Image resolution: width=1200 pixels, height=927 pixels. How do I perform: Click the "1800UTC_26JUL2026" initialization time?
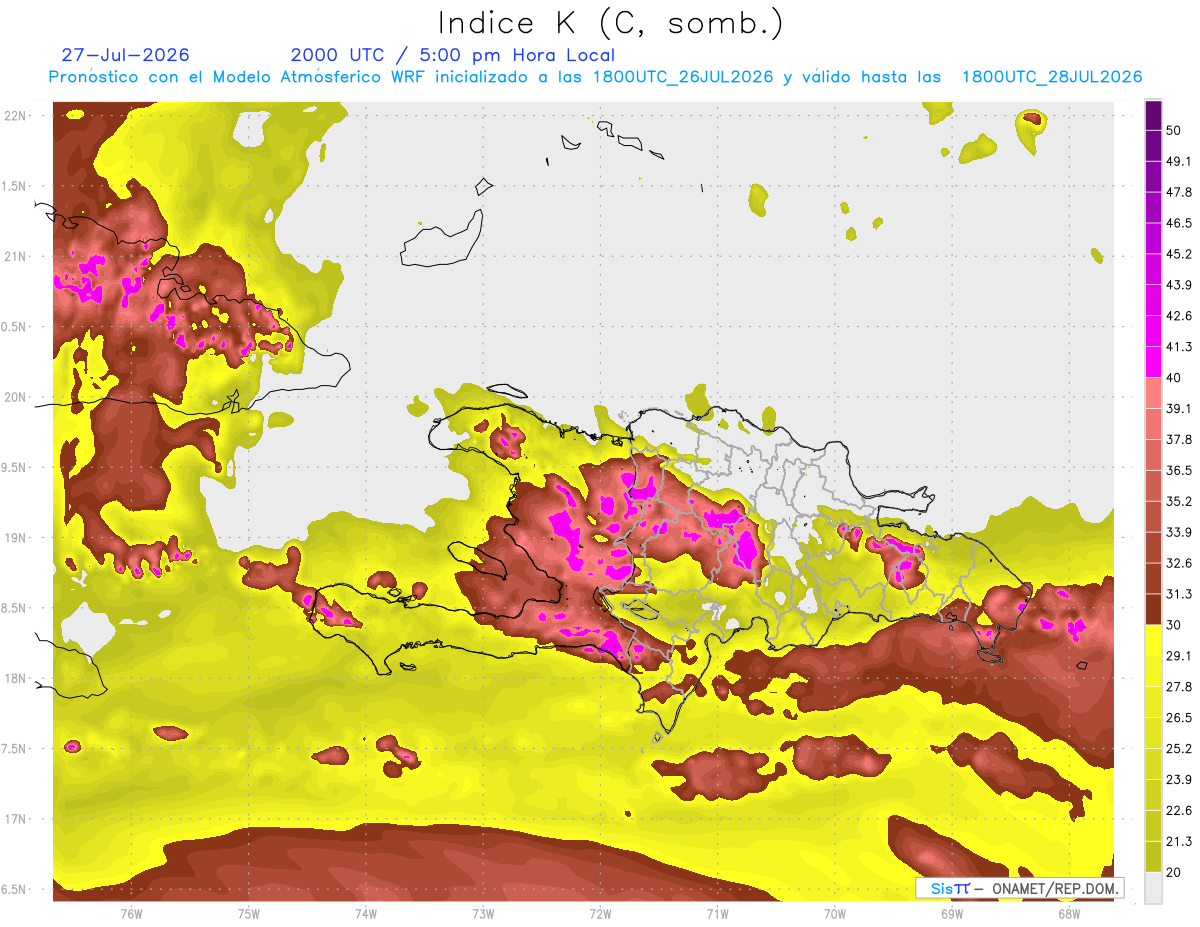click(682, 77)
